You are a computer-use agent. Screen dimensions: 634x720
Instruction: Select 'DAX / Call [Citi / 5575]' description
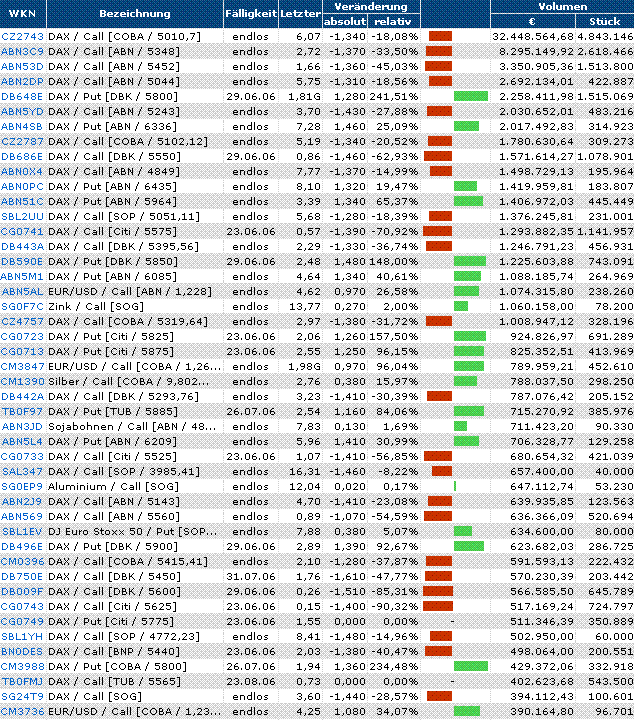[x=112, y=231]
